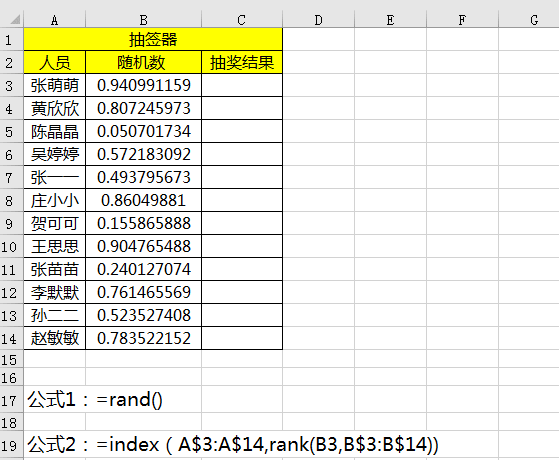
Task: Click the value 0.050701734
Action: pos(144,131)
